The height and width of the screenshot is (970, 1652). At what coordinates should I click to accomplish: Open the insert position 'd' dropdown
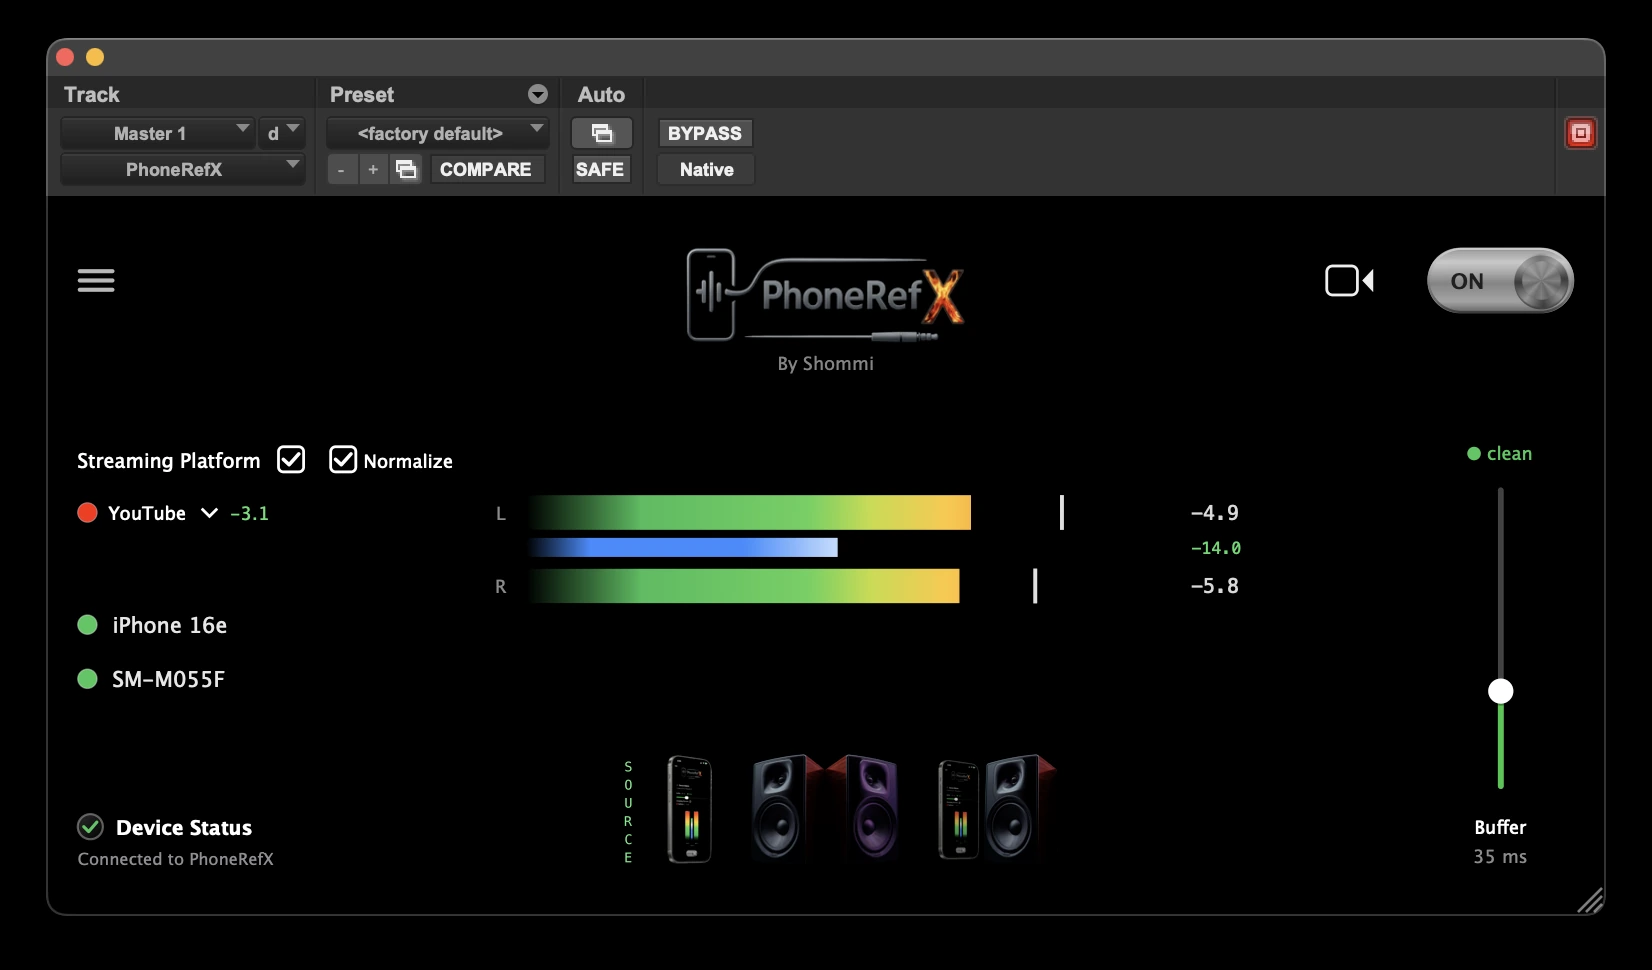(x=283, y=133)
